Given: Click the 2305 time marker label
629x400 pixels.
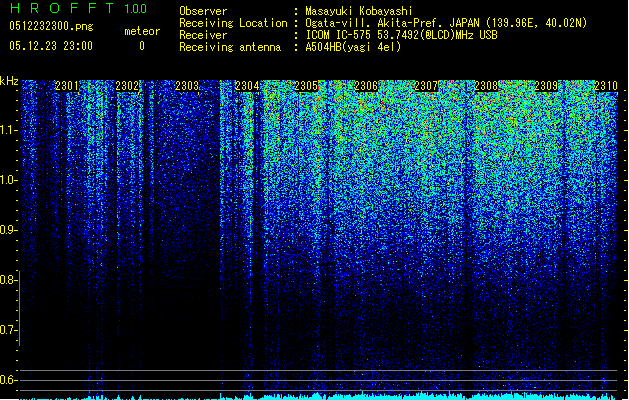Looking at the screenshot, I should 306,86.
